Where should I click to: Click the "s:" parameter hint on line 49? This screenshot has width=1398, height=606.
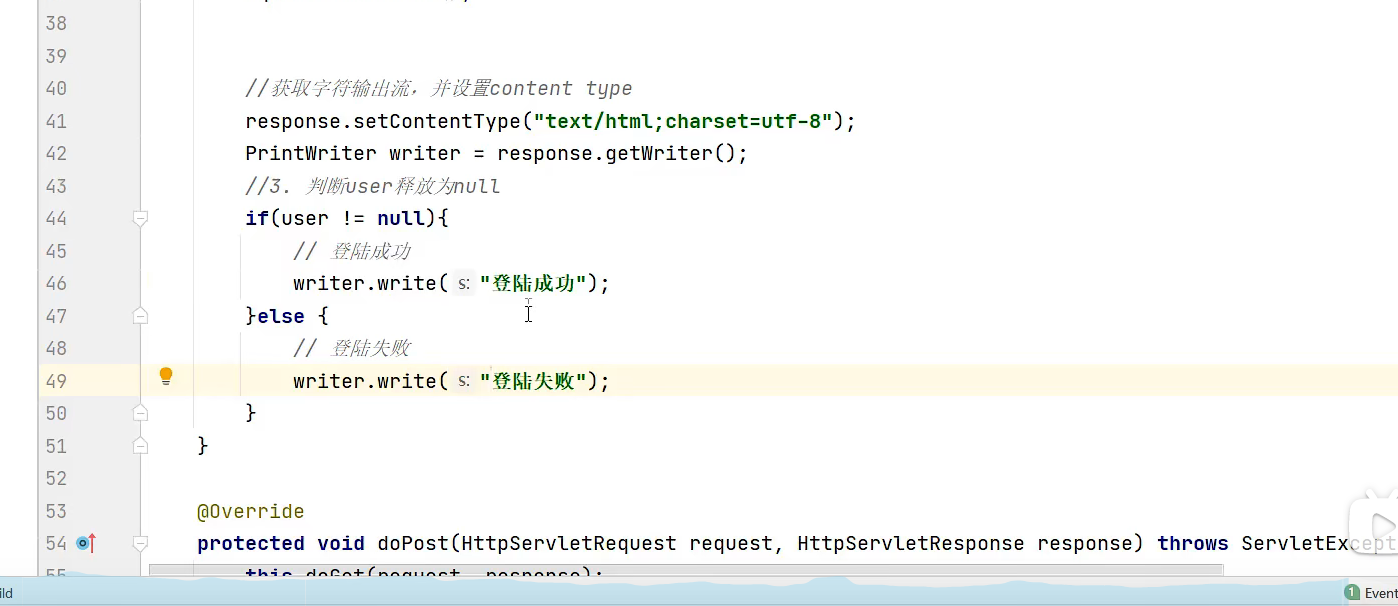point(463,381)
